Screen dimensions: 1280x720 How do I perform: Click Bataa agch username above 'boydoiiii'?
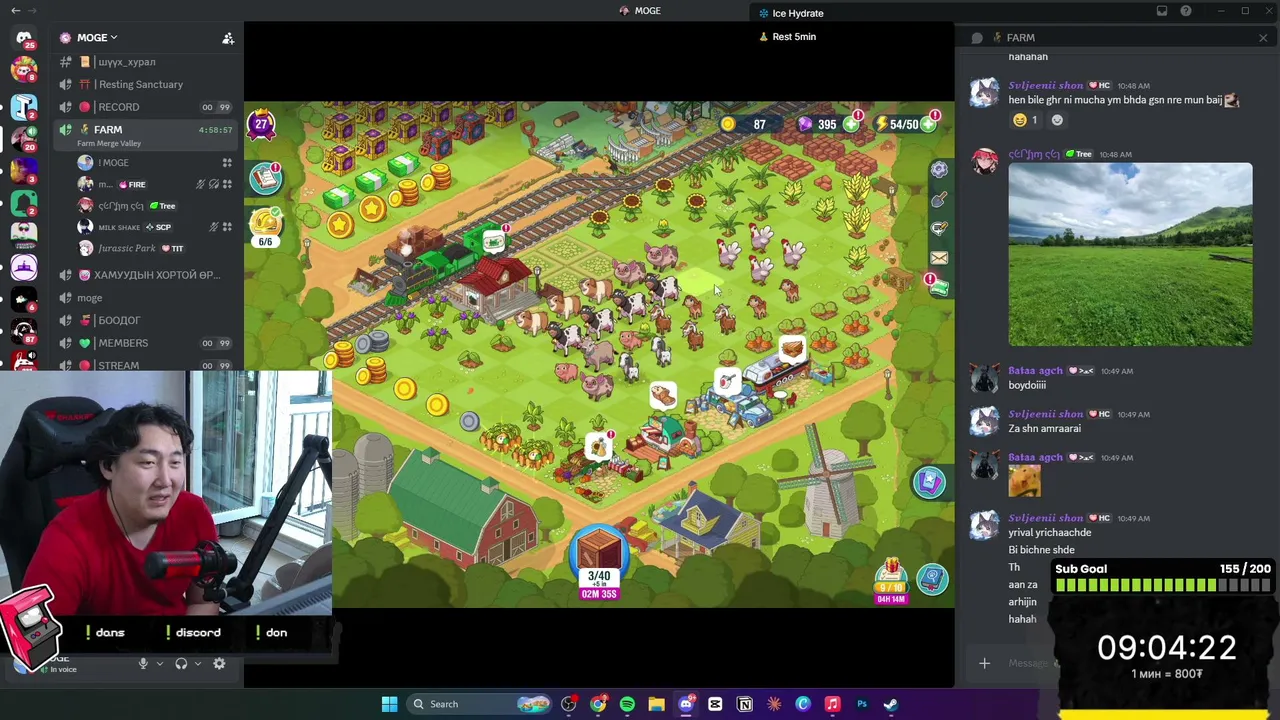click(x=1035, y=371)
